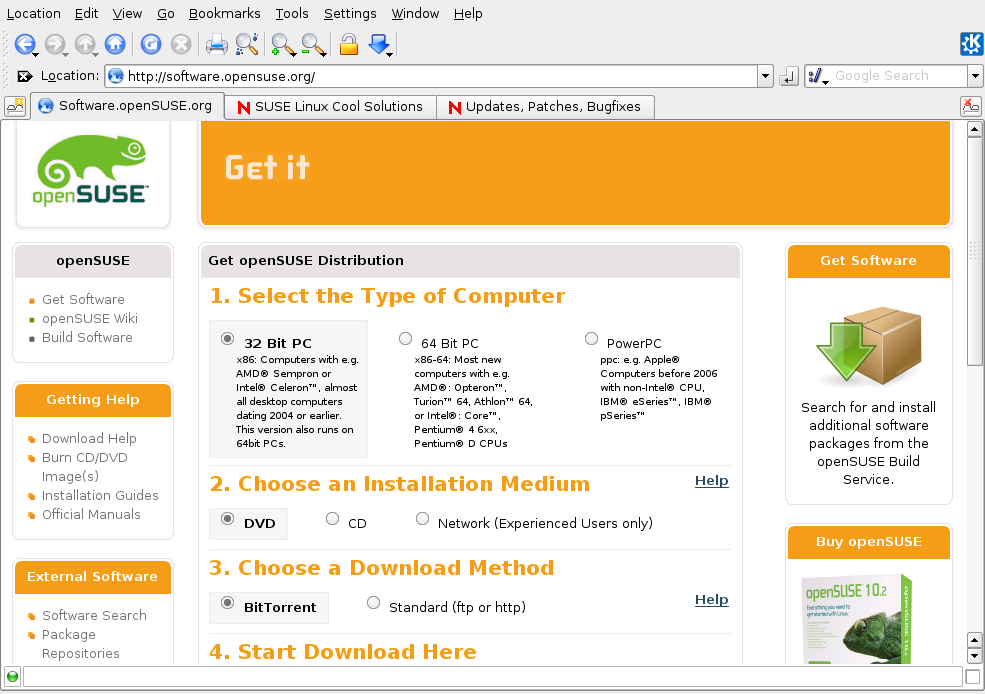Open the Edit menu

(x=86, y=13)
